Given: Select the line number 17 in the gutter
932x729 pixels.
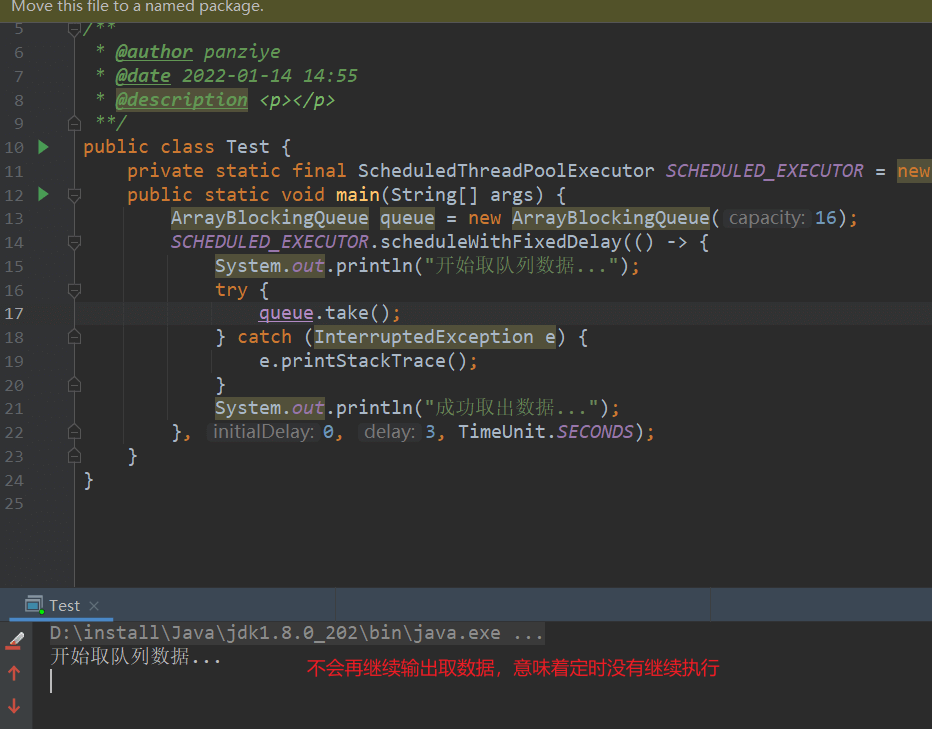Looking at the screenshot, I should (x=14, y=313).
